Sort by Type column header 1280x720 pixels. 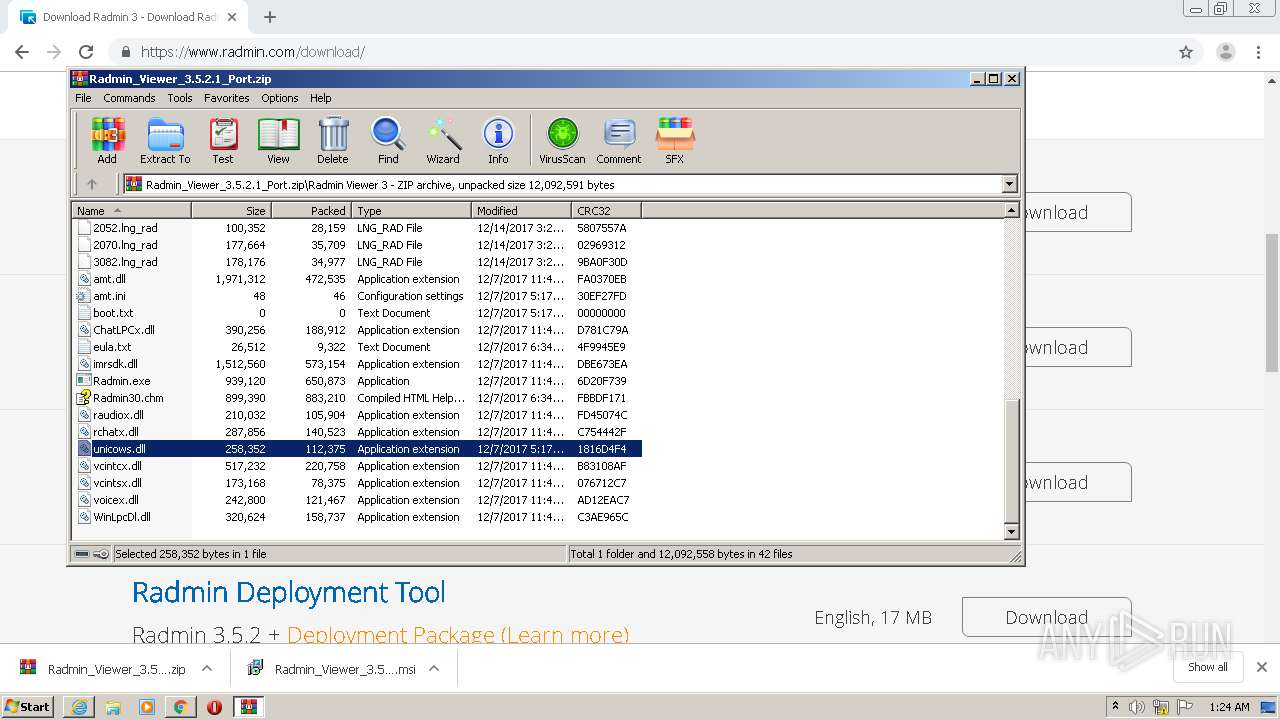pos(411,211)
